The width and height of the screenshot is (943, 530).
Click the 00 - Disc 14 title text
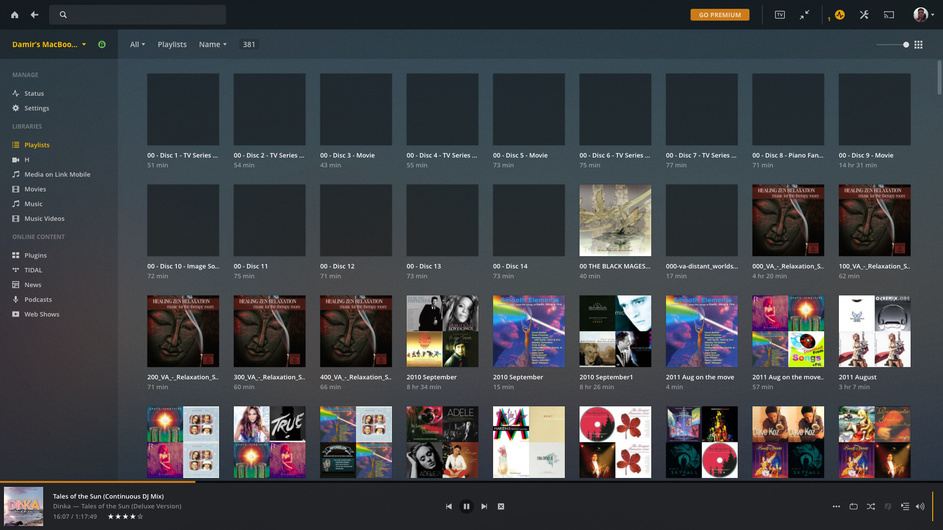point(510,266)
